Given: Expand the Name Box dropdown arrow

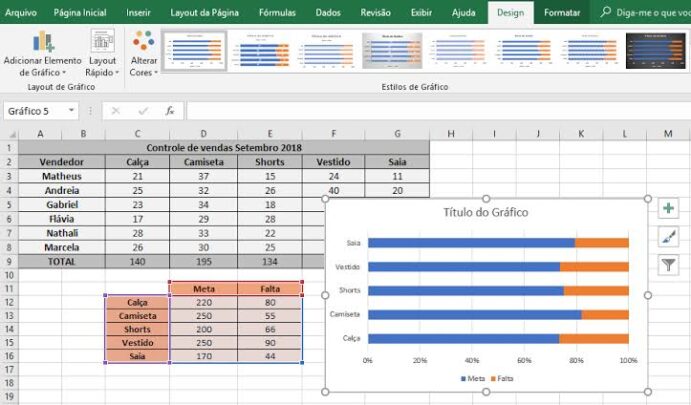Looking at the screenshot, I should click(71, 110).
